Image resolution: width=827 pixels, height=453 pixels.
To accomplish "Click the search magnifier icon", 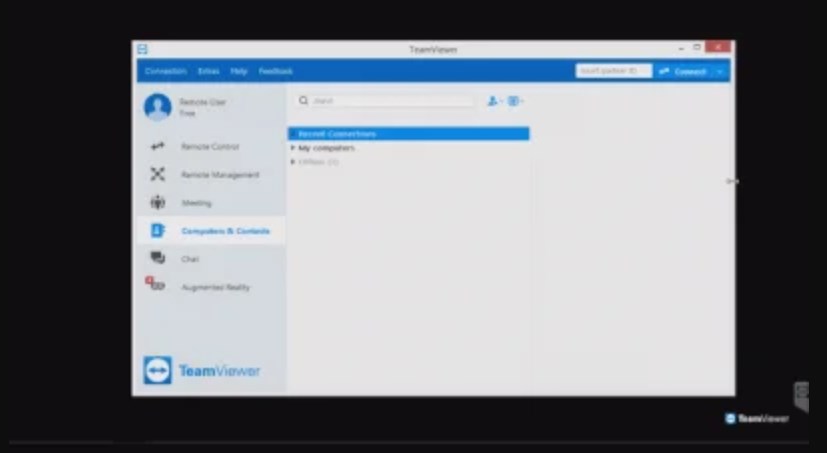I will pyautogui.click(x=303, y=100).
